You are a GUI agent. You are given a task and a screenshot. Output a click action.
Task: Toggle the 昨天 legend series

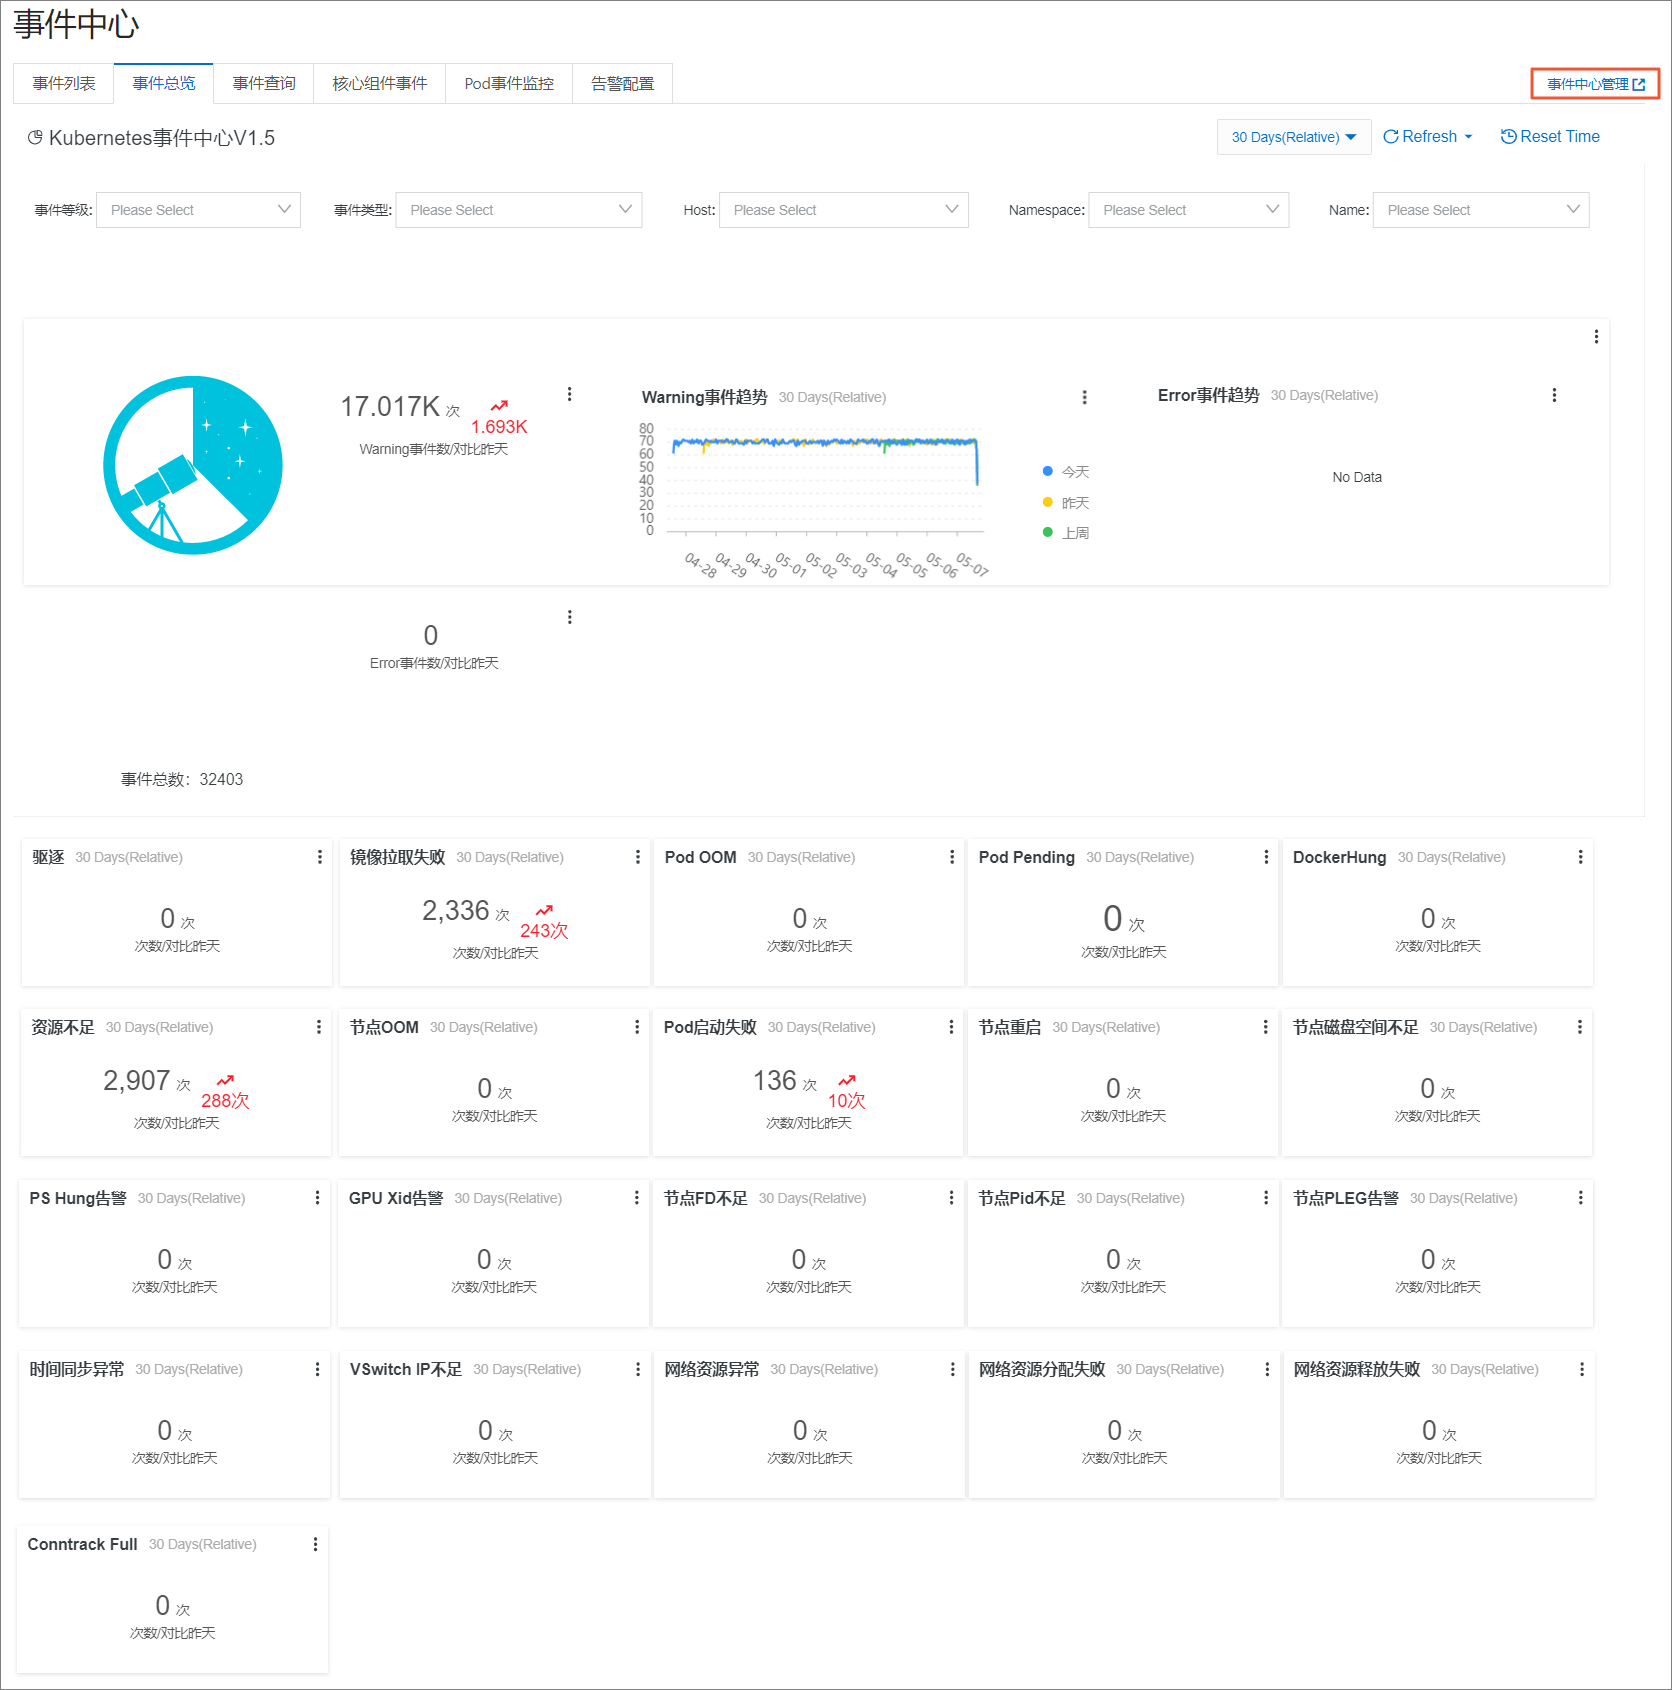pyautogui.click(x=1066, y=502)
